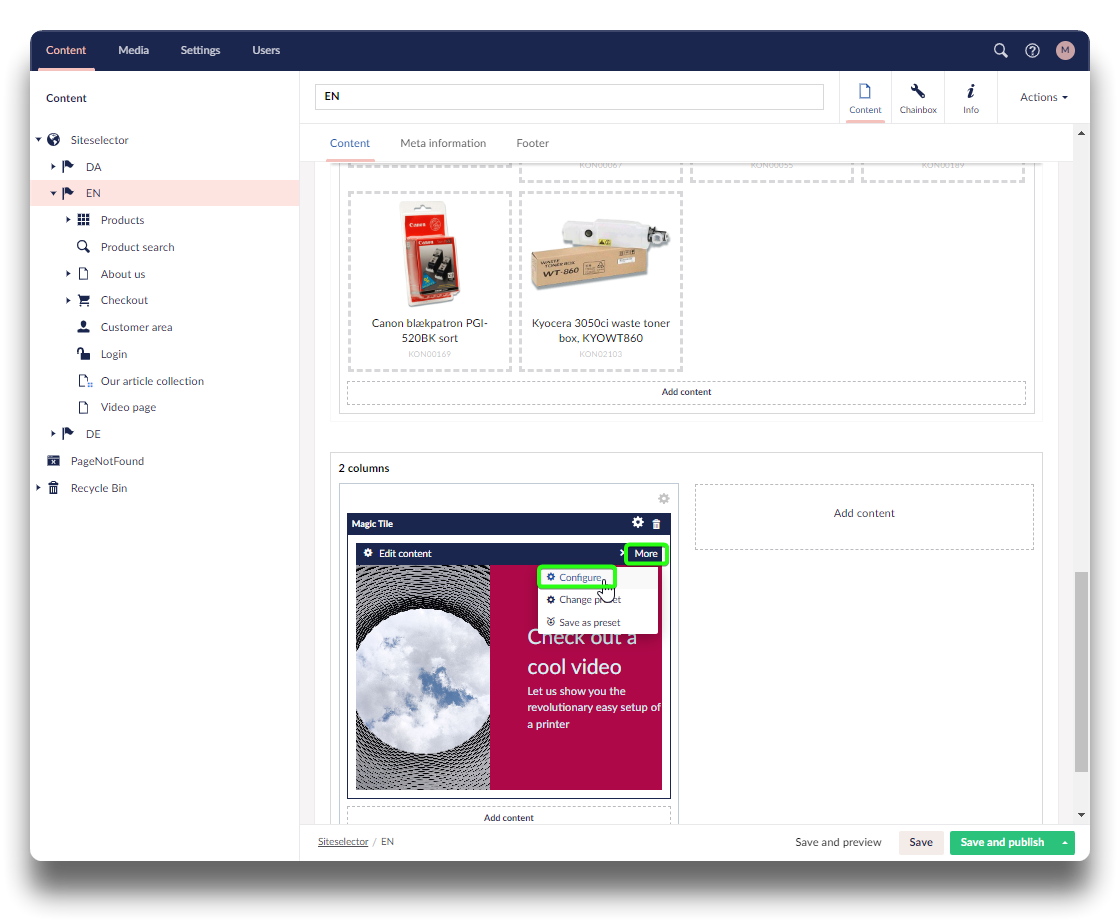1120x923 pixels.
Task: Expand the DE language node
Action: [54, 434]
